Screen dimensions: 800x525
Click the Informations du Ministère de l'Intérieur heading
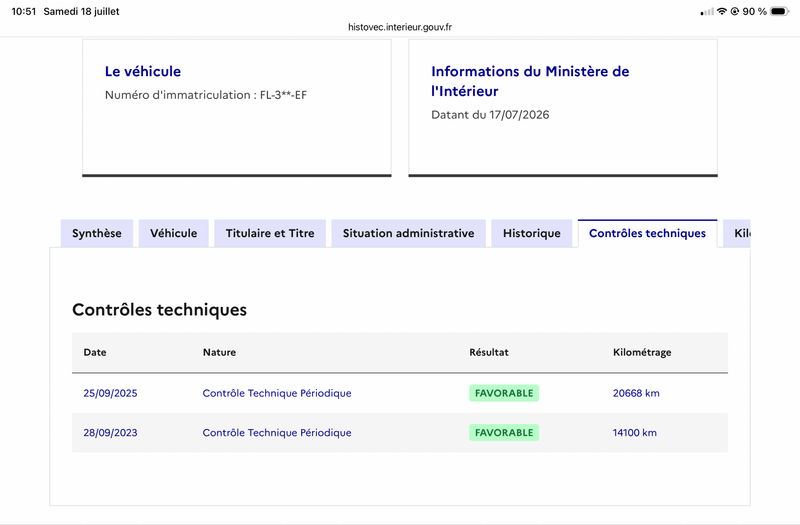tap(530, 81)
